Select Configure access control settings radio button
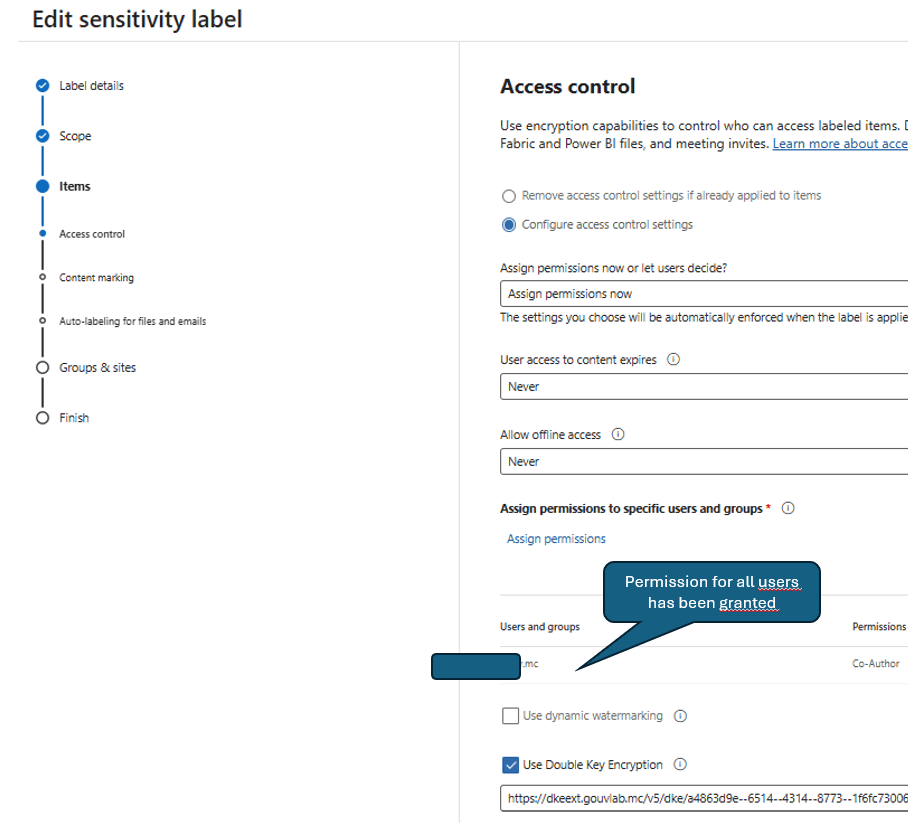Image resolution: width=908 pixels, height=823 pixels. [509, 225]
